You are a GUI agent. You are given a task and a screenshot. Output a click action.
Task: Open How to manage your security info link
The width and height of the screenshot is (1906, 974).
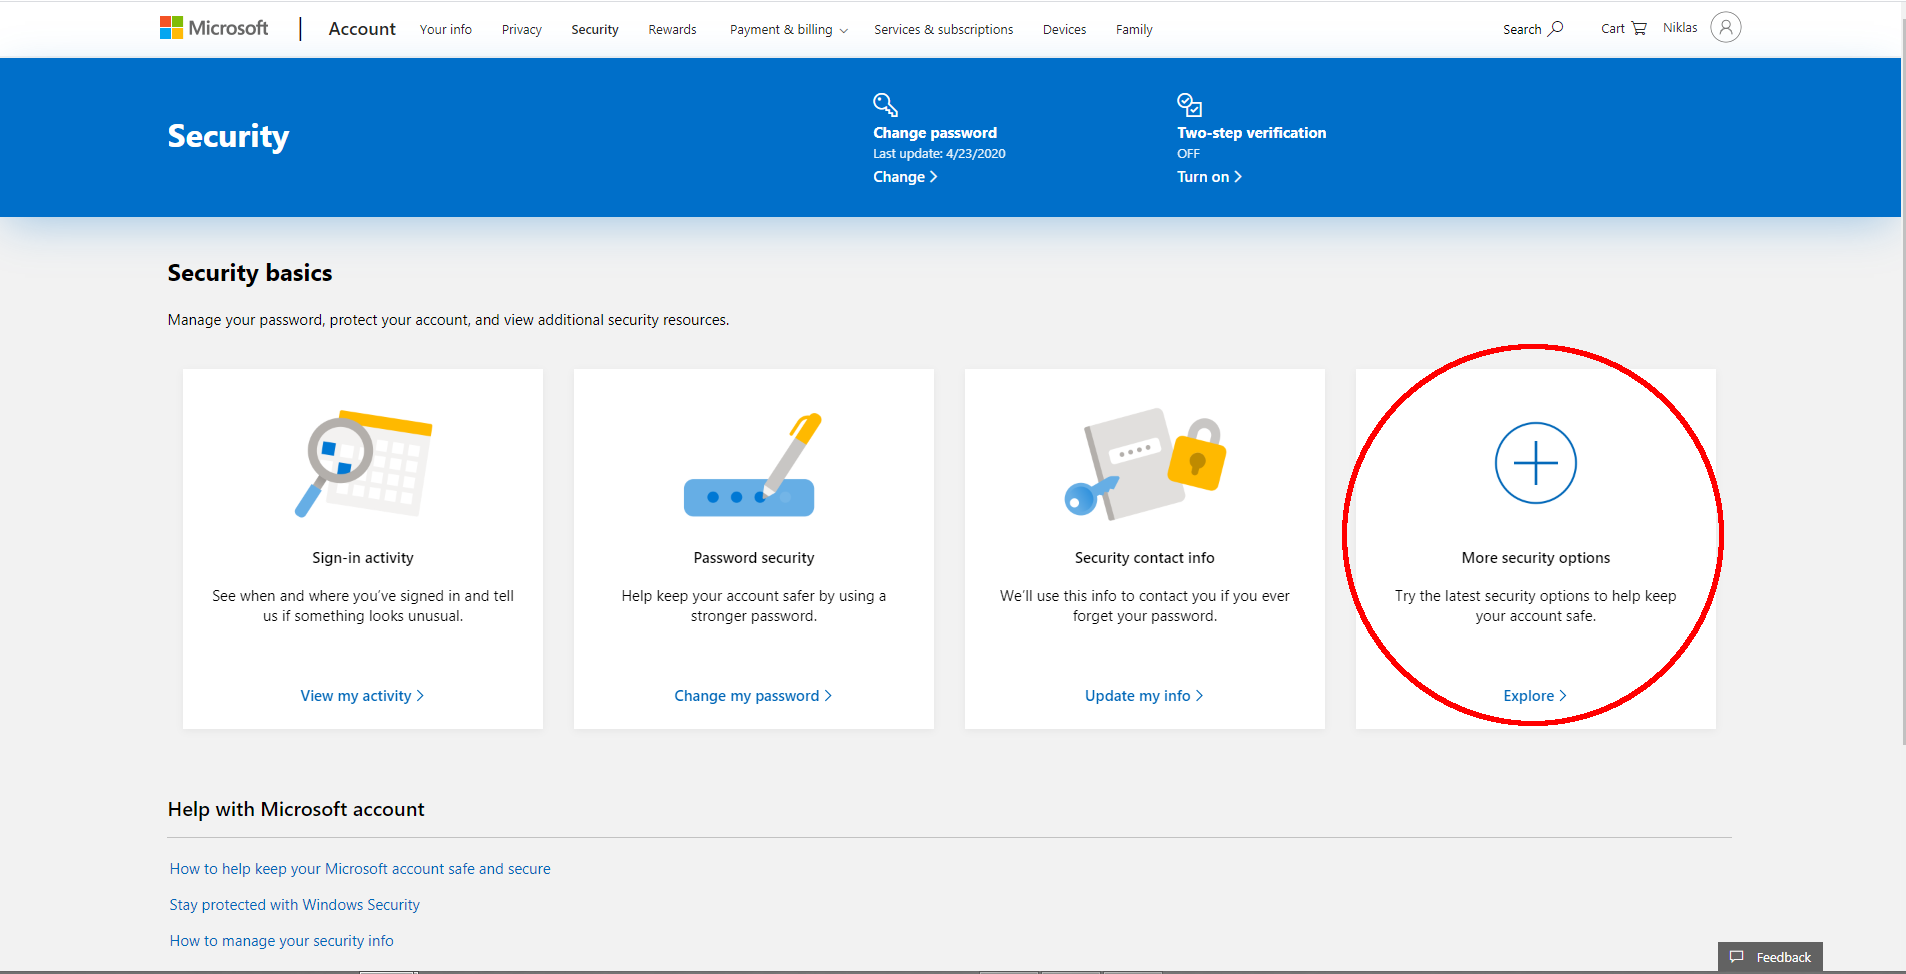(281, 940)
